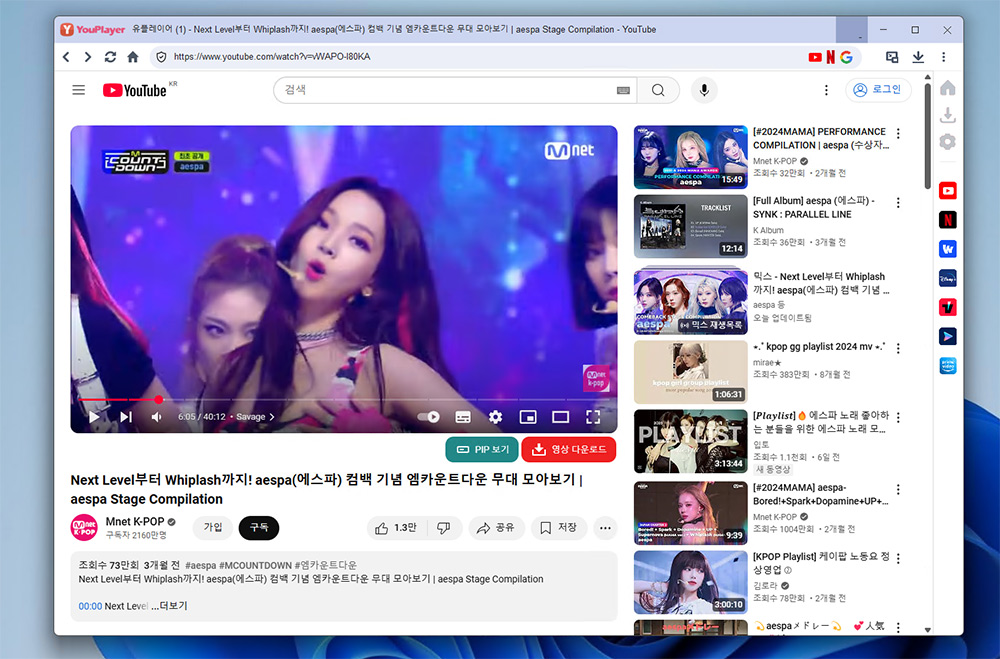The image size is (1000, 659).
Task: Open options menu for kpop gg playlist 2024
Action: [898, 348]
